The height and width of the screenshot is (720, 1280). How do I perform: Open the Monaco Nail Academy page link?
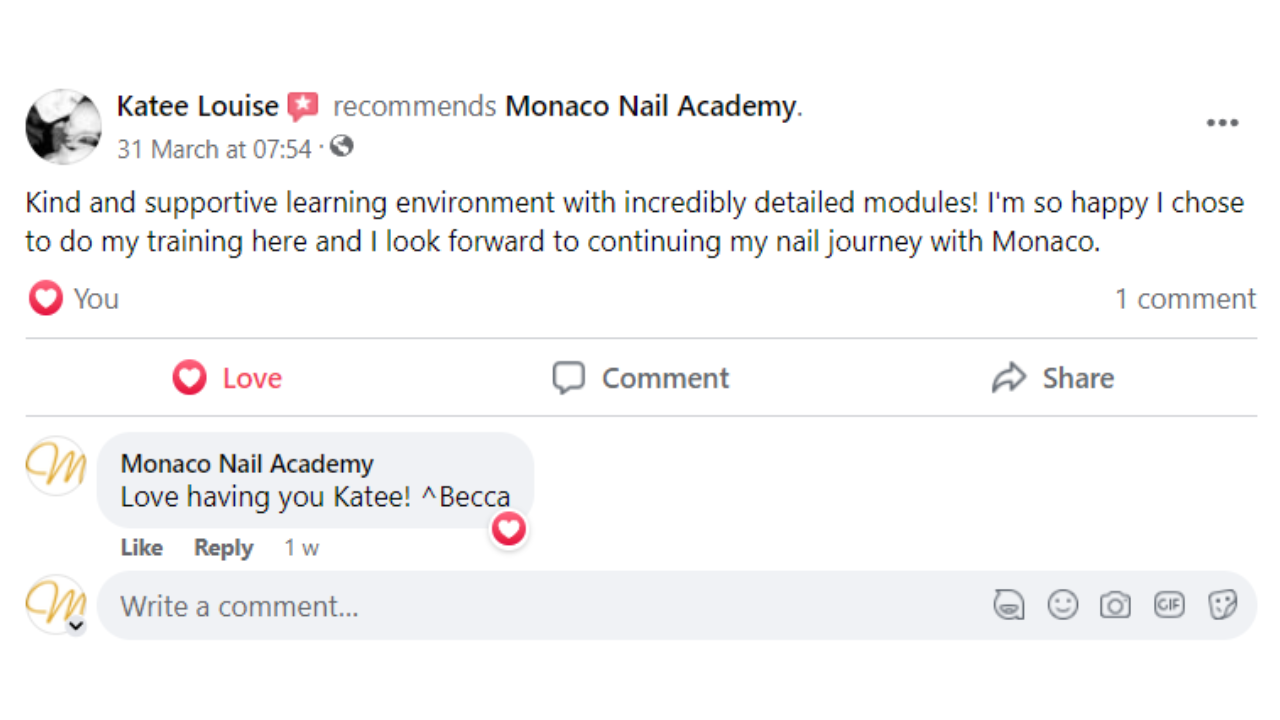pyautogui.click(x=650, y=106)
